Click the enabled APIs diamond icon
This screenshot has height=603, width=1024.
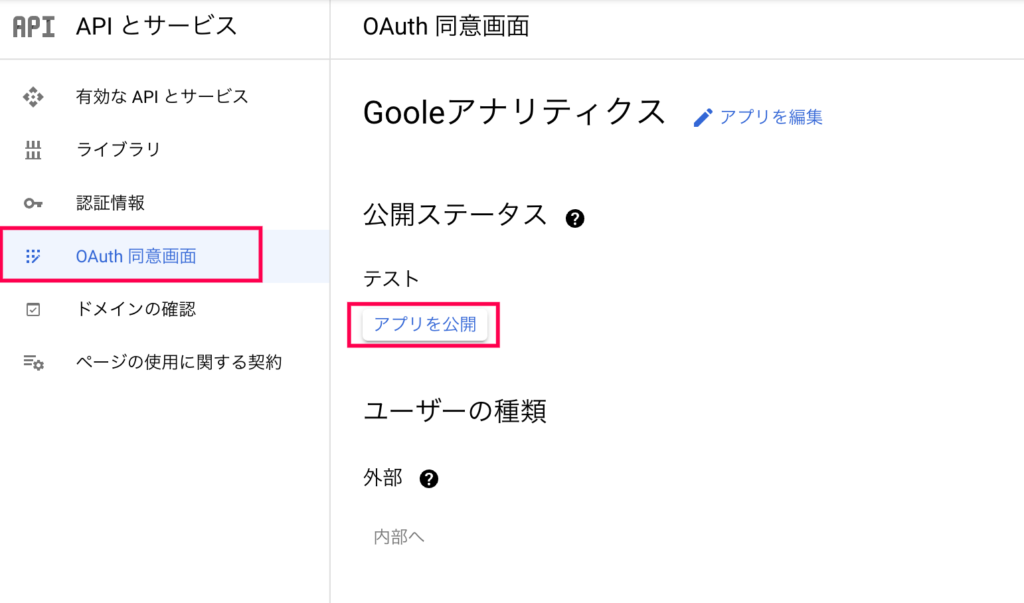[x=33, y=97]
